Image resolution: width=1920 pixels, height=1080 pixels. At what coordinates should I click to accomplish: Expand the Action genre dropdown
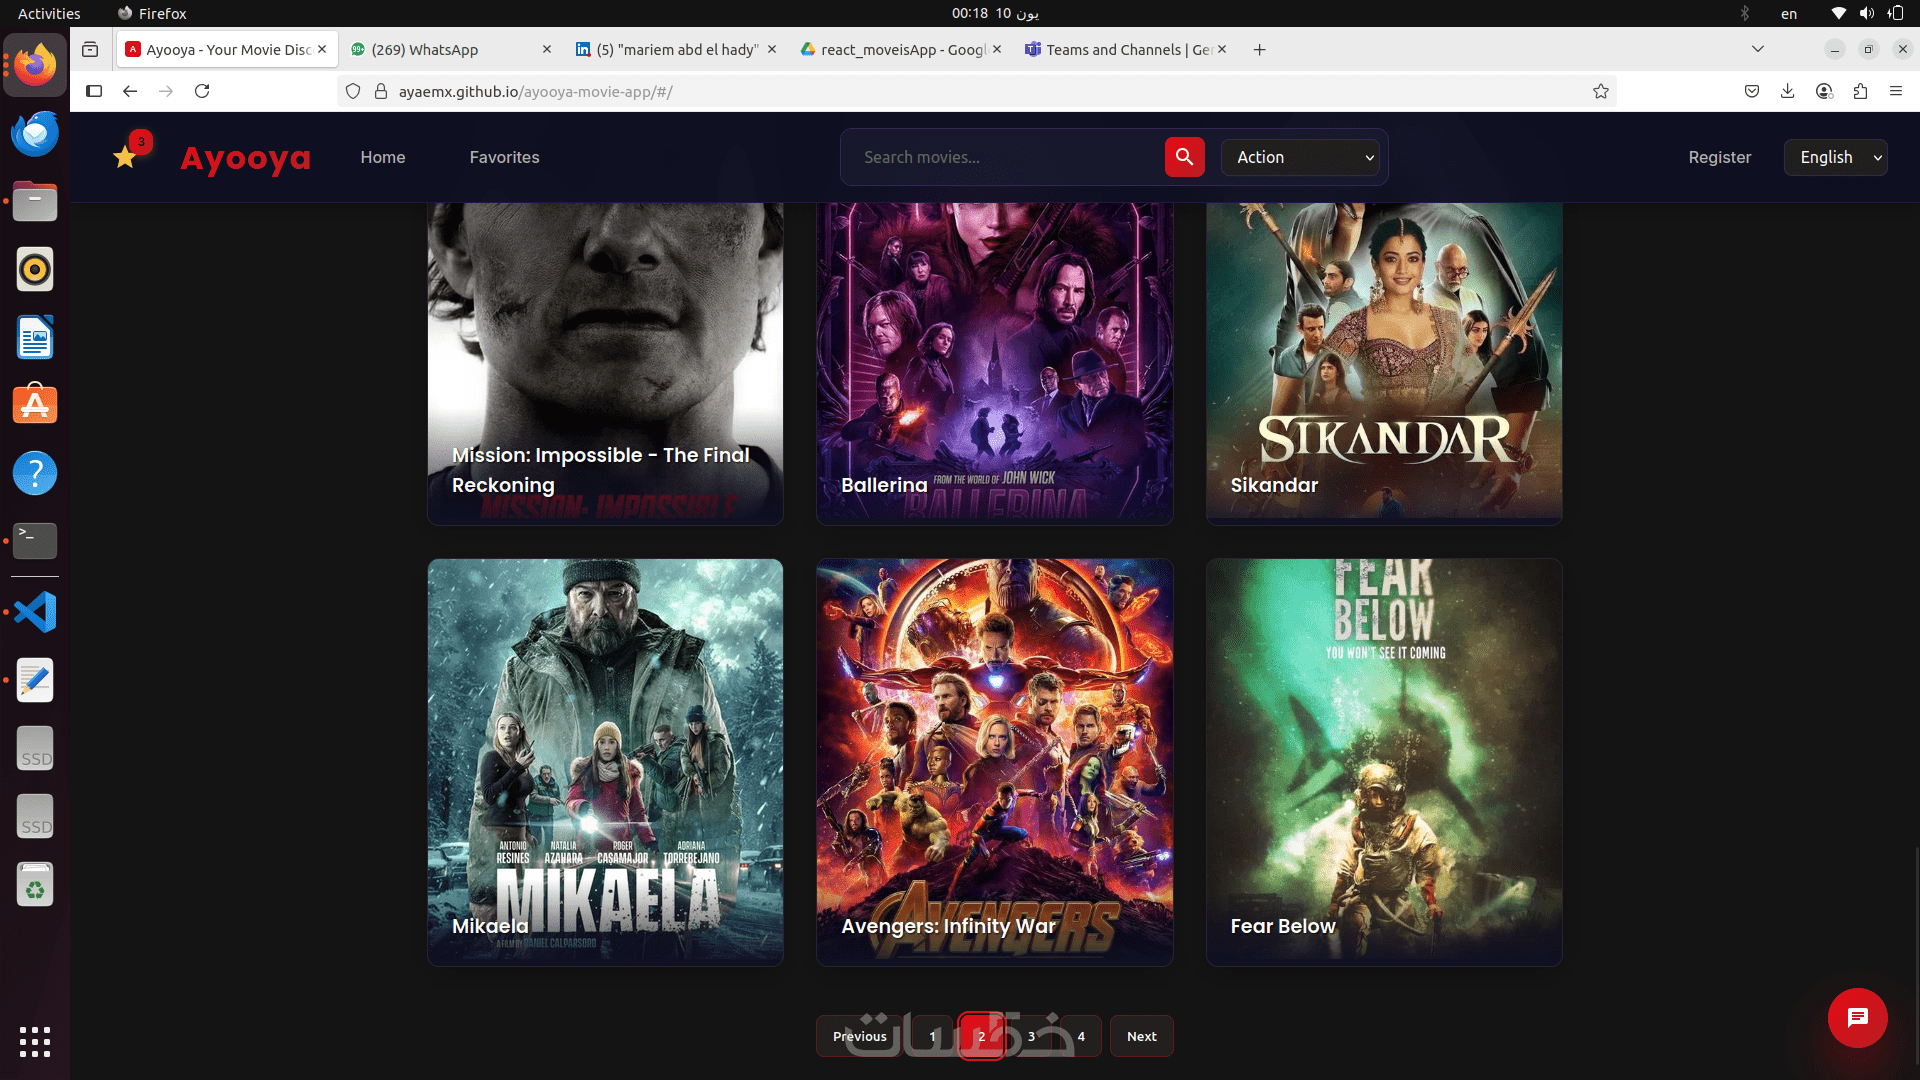pos(1300,157)
